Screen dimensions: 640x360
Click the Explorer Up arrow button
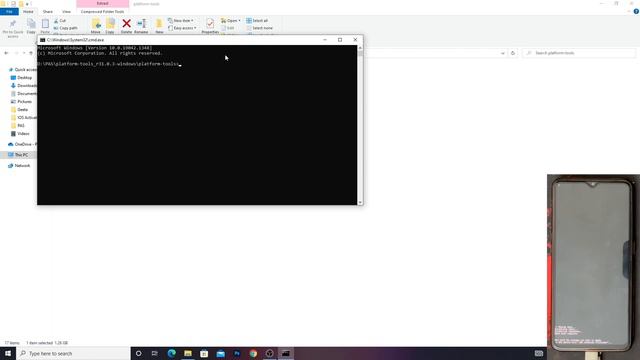[x=31, y=53]
